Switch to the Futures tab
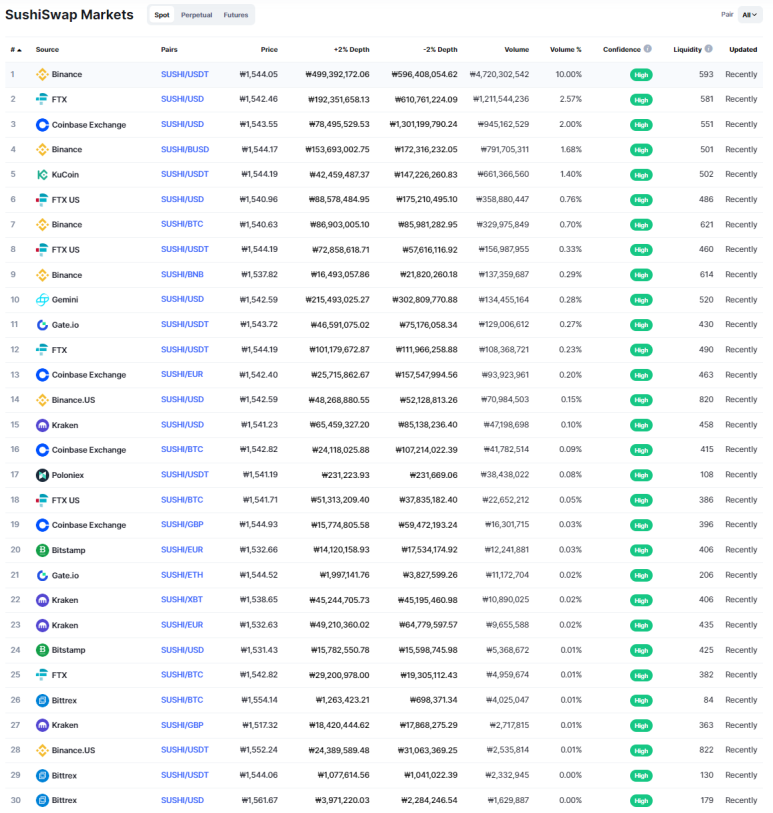Viewport: 773px width, 813px height. tap(236, 15)
